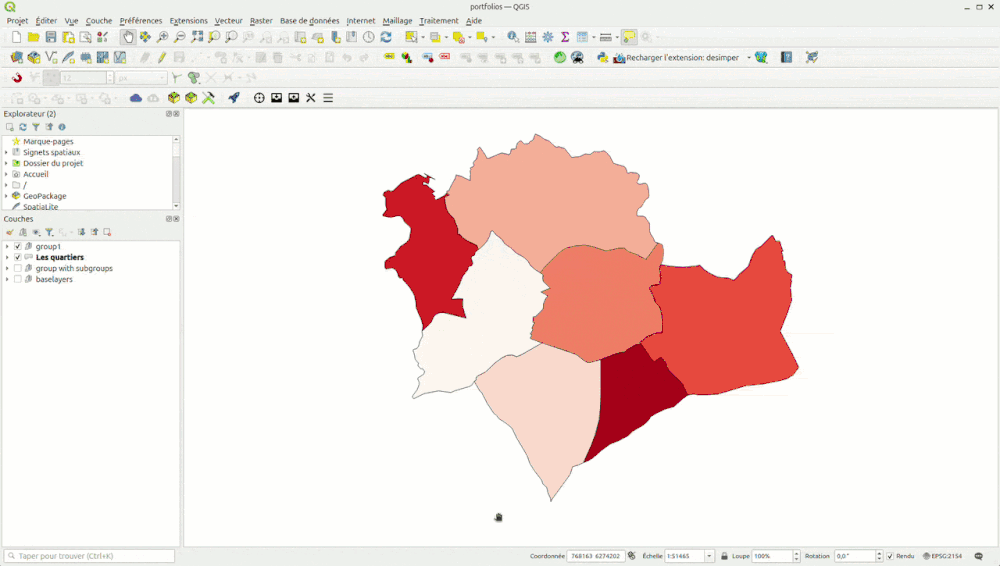
Task: Click the Coordonnée value field
Action: (x=596, y=556)
